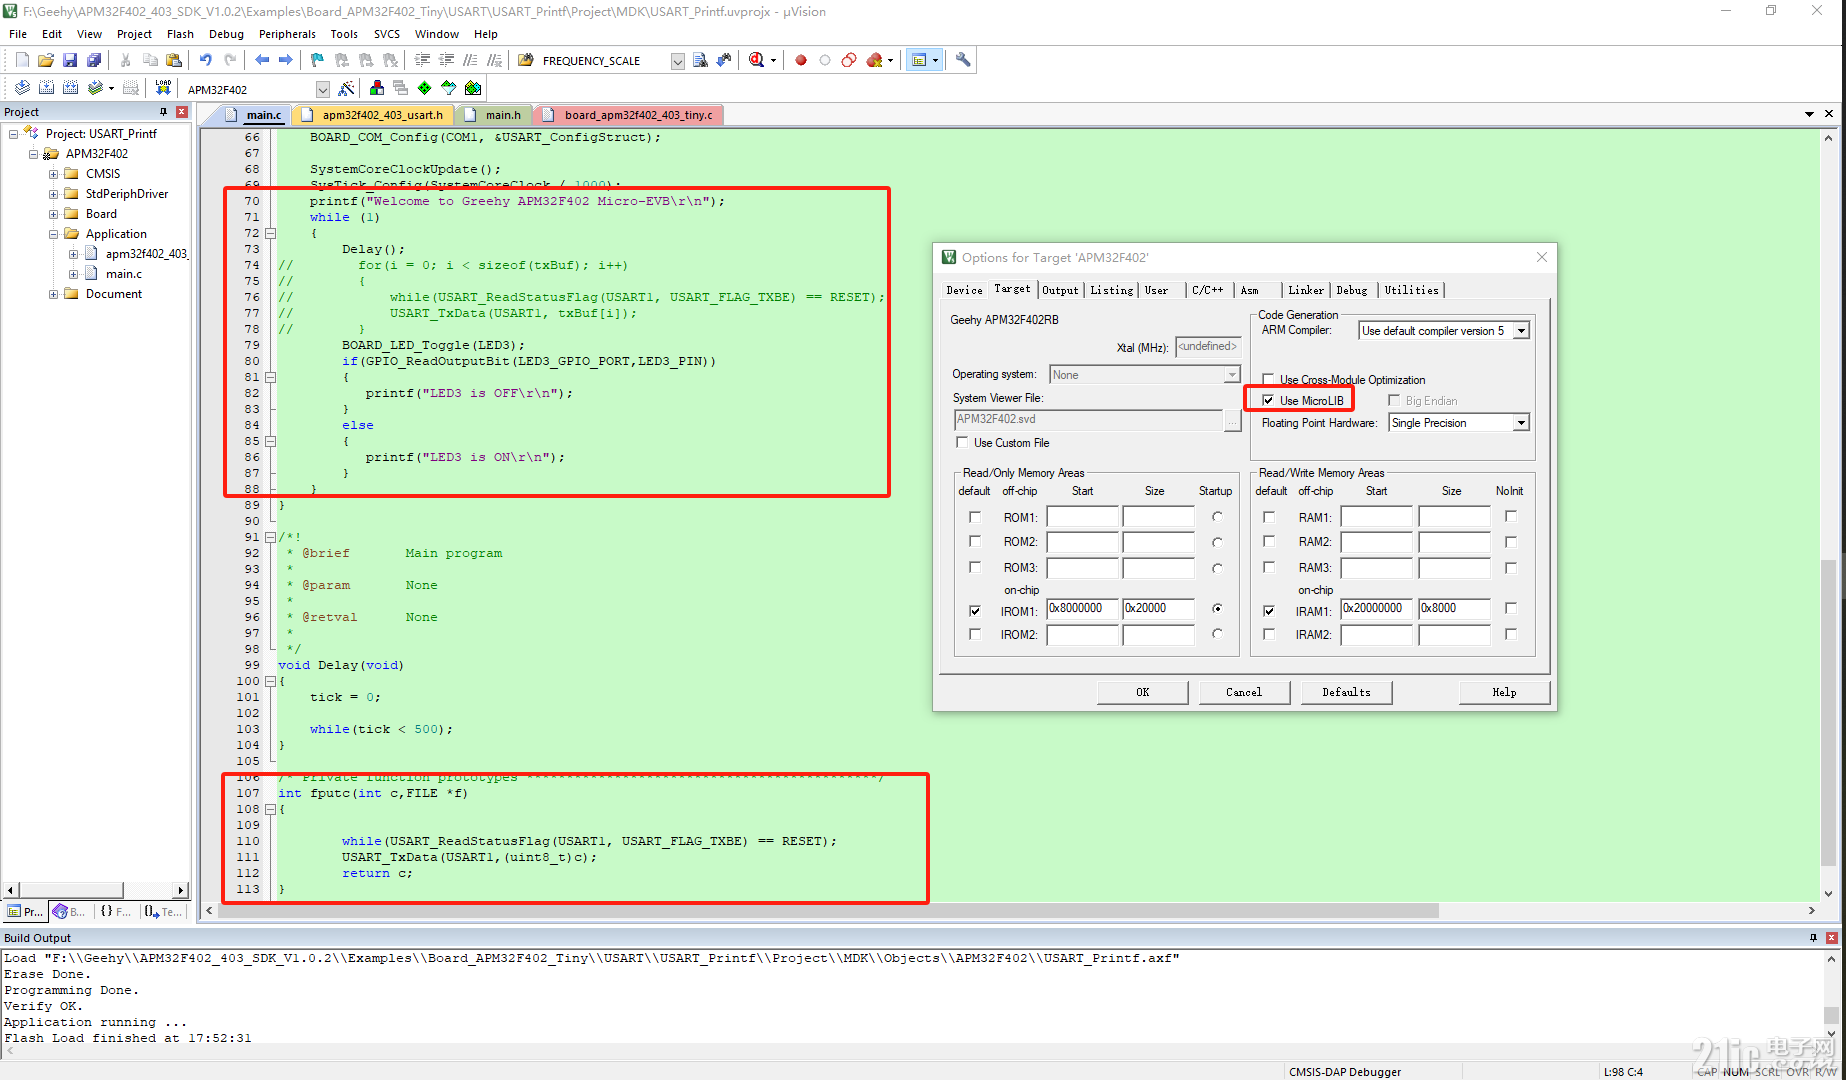Expand the CMSIS group in project tree
1846x1080 pixels.
[53, 174]
